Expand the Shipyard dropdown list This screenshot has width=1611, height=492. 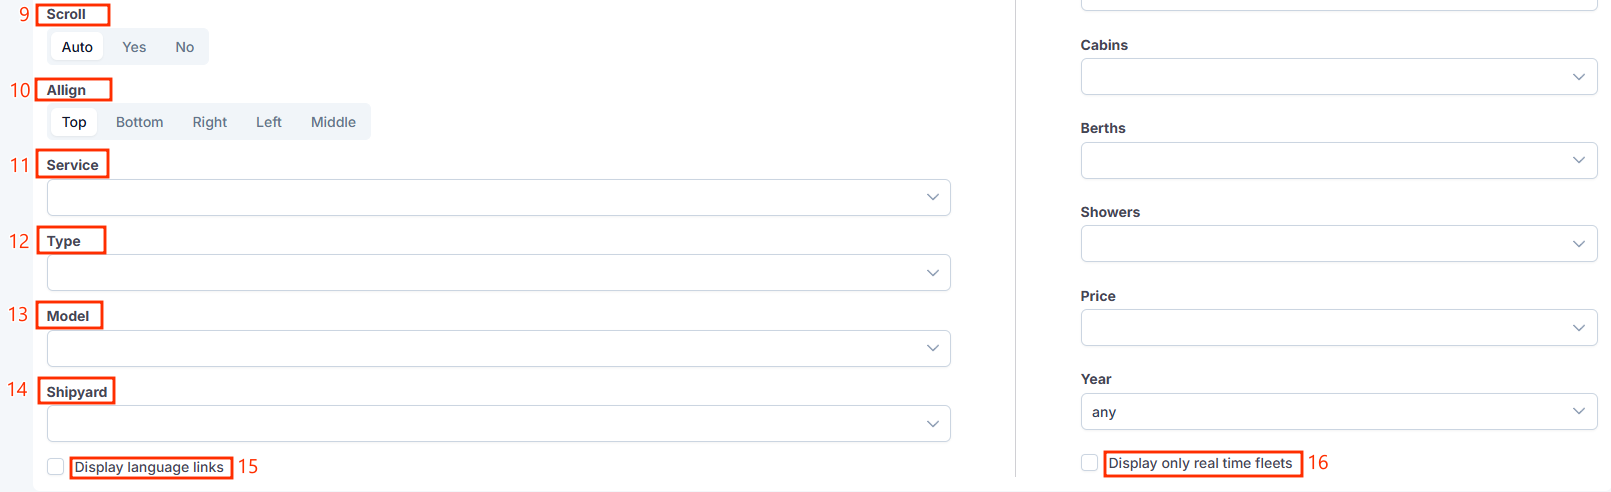(x=498, y=423)
